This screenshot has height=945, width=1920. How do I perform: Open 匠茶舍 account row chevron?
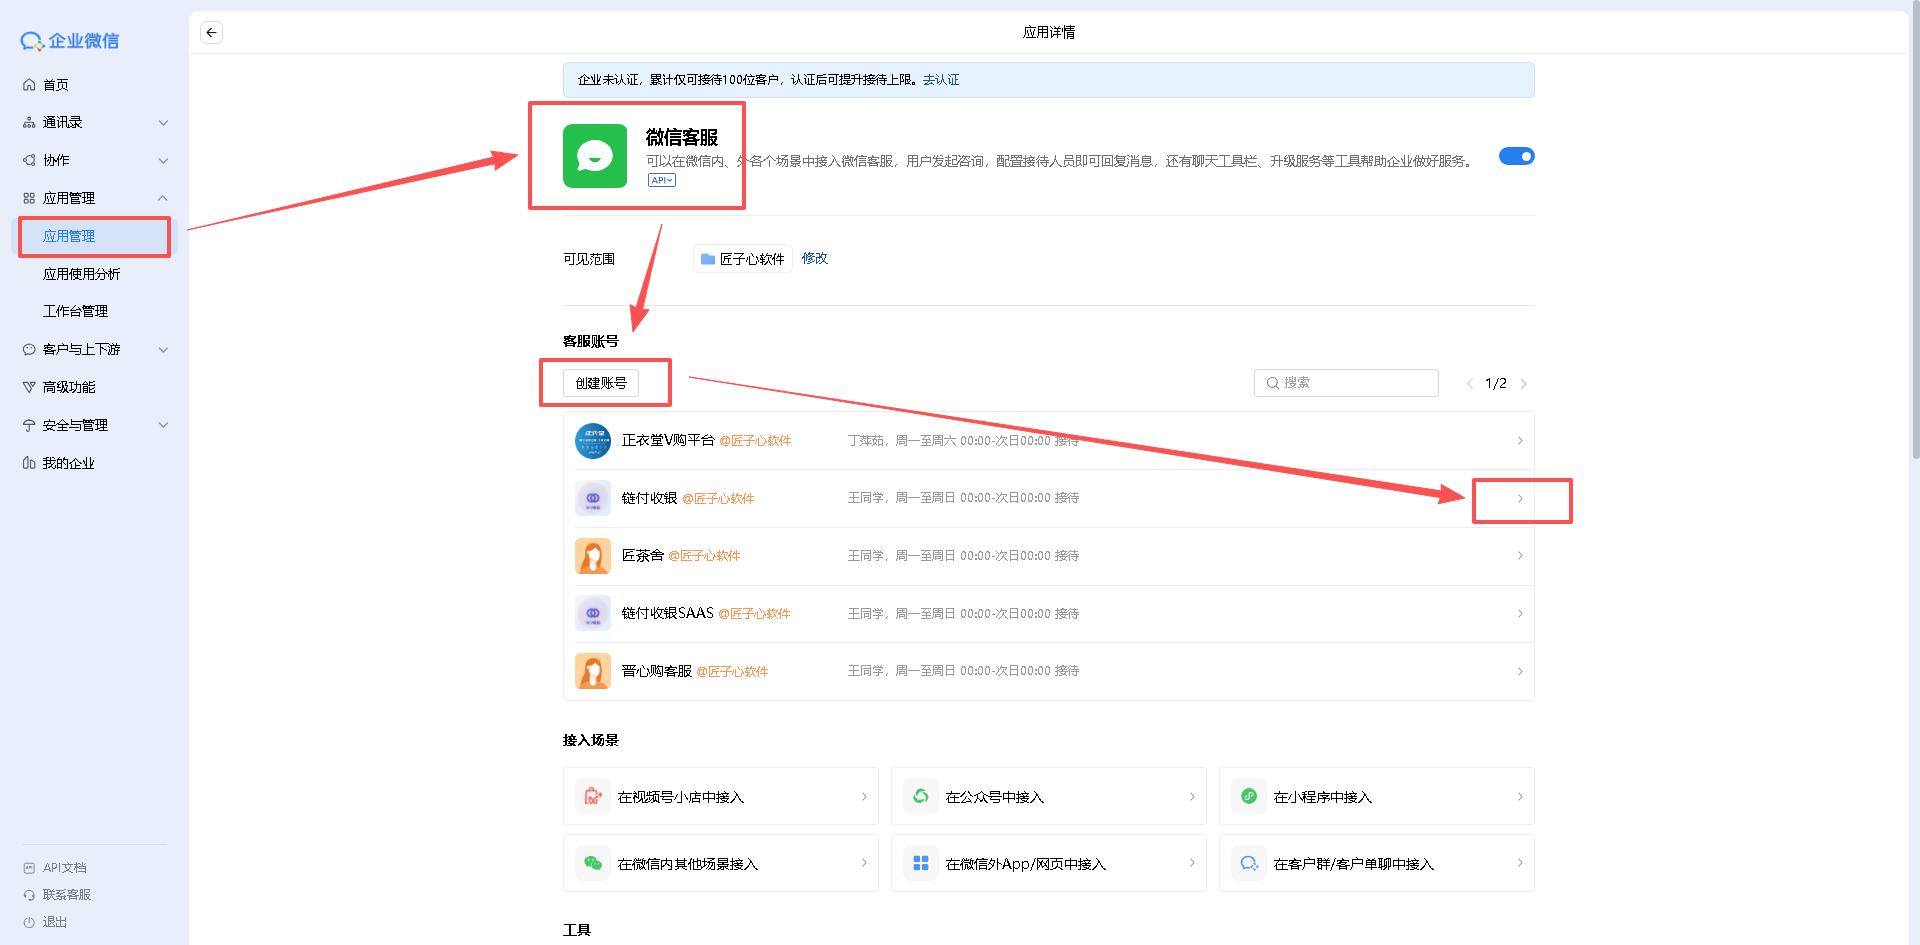[x=1520, y=556]
